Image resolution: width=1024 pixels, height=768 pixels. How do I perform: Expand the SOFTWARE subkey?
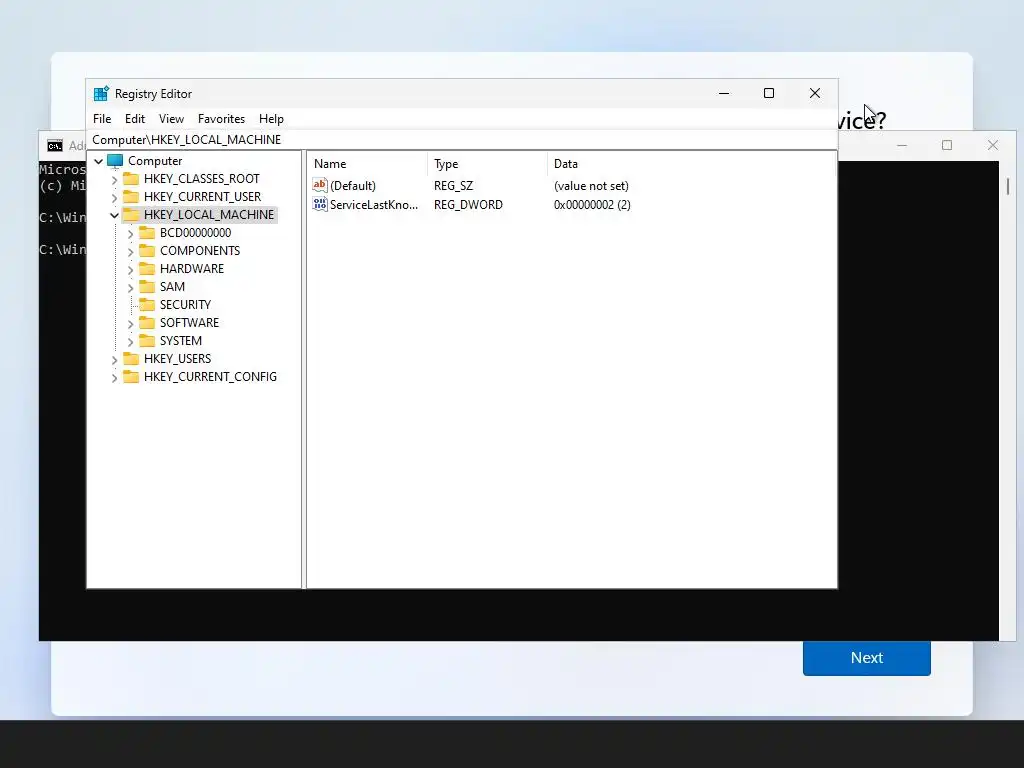coord(131,323)
